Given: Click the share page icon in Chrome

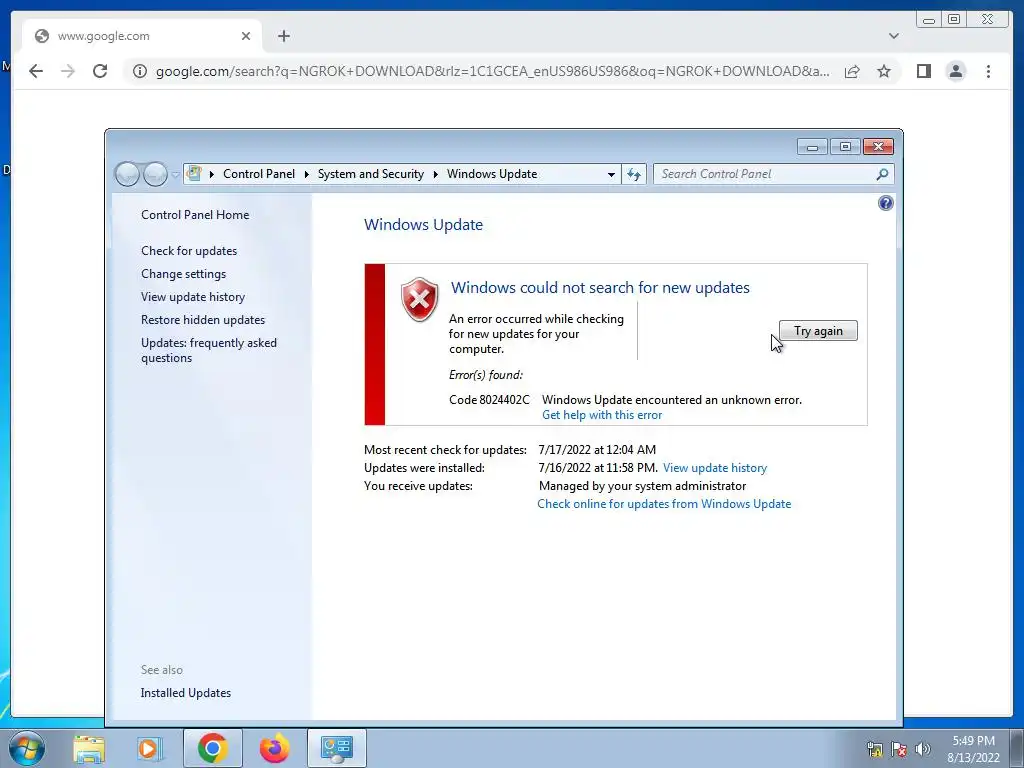Looking at the screenshot, I should tap(852, 71).
